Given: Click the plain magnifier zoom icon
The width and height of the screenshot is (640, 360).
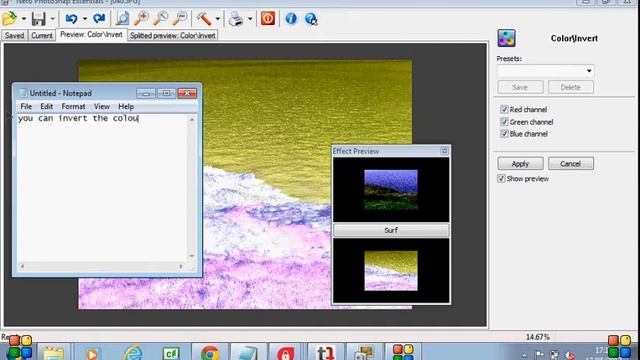Looking at the screenshot, I should (x=160, y=19).
